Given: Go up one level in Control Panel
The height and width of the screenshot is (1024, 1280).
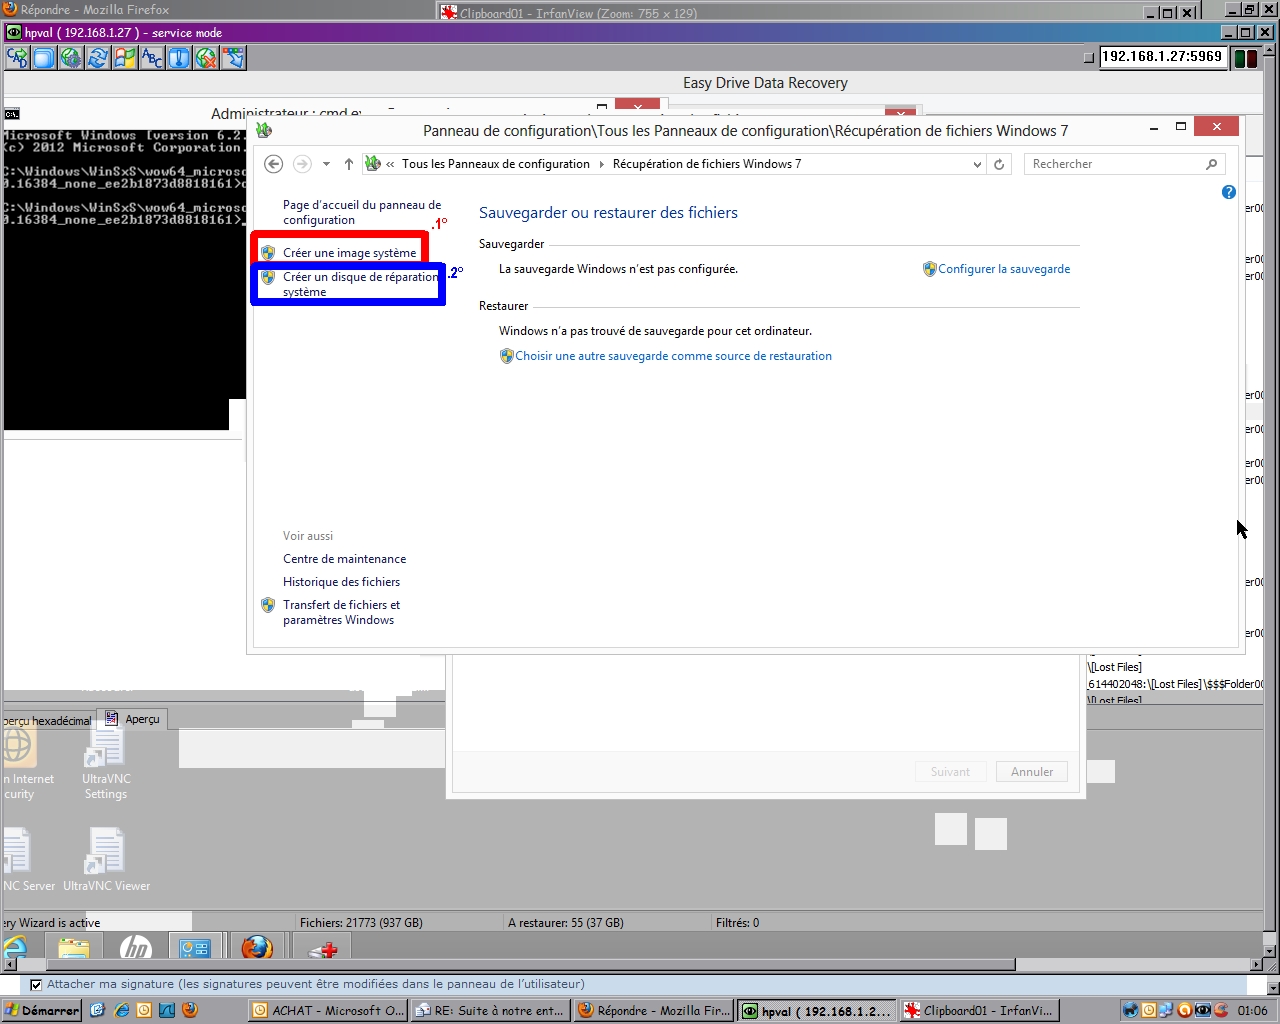Looking at the screenshot, I should (348, 164).
